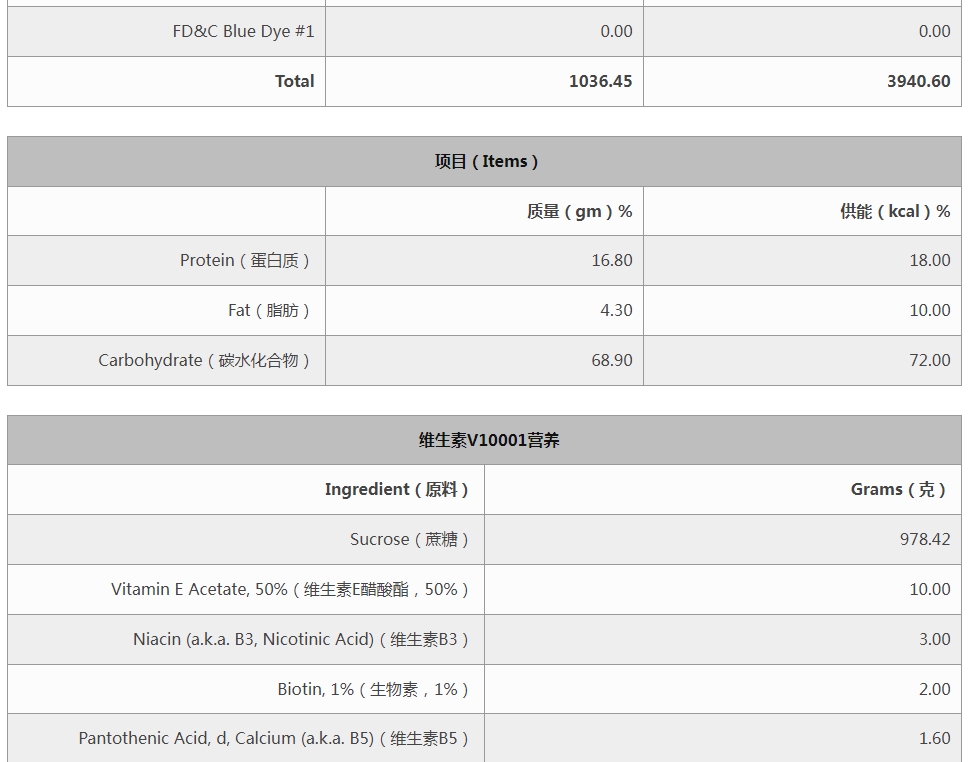Select the Carbohydrate (碳水化合物) row label

click(206, 360)
